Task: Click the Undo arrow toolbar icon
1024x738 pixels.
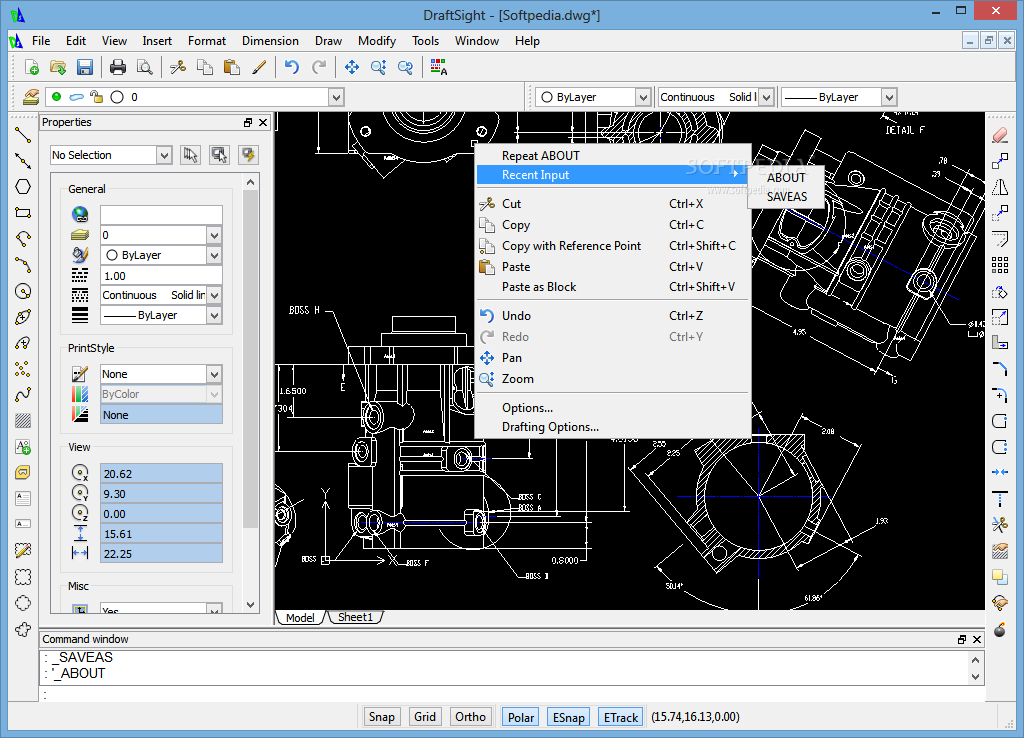Action: tap(291, 67)
